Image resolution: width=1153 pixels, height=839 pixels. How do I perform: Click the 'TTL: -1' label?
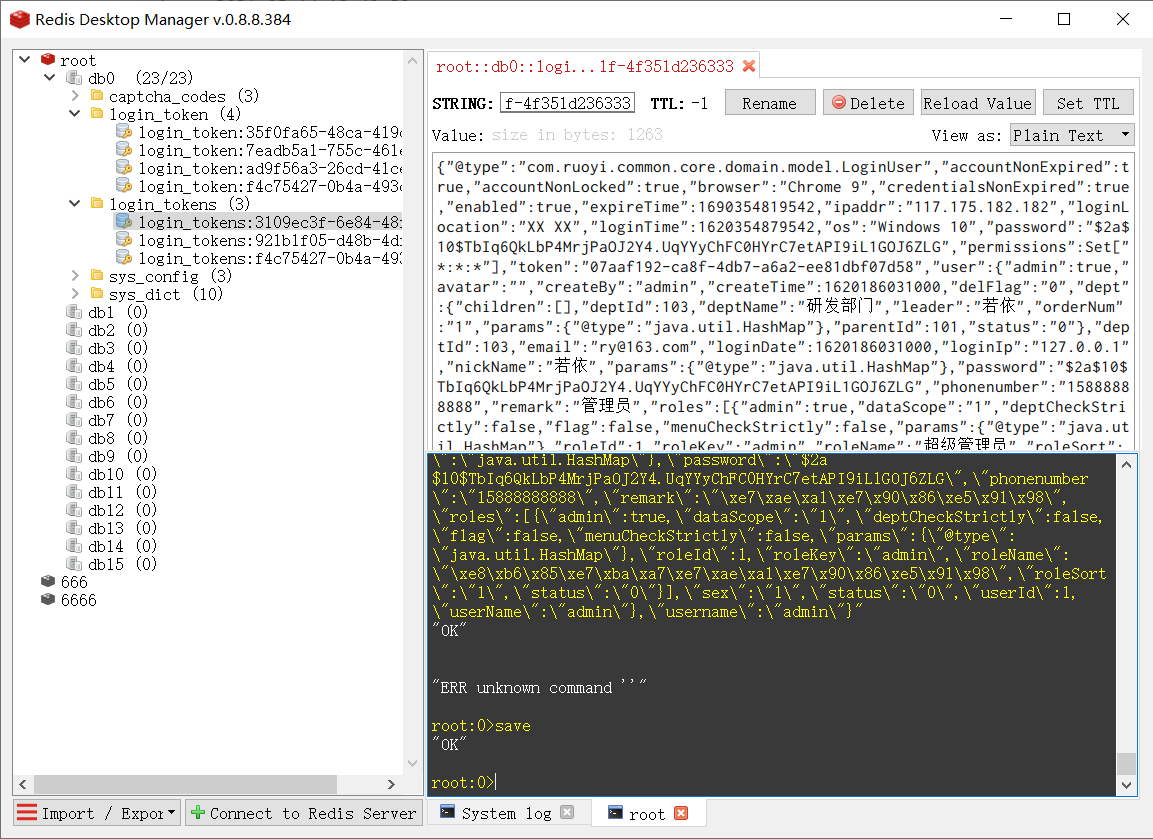[x=679, y=104]
